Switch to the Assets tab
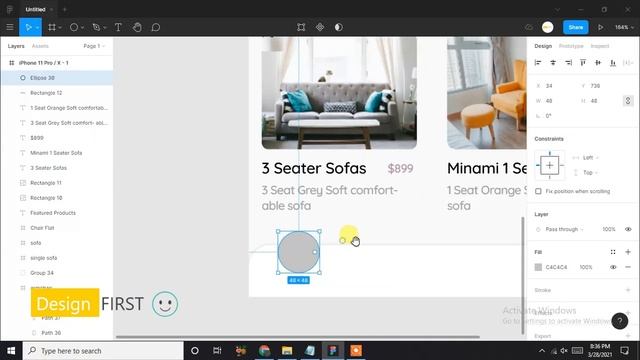This screenshot has width=640, height=360. (x=40, y=46)
